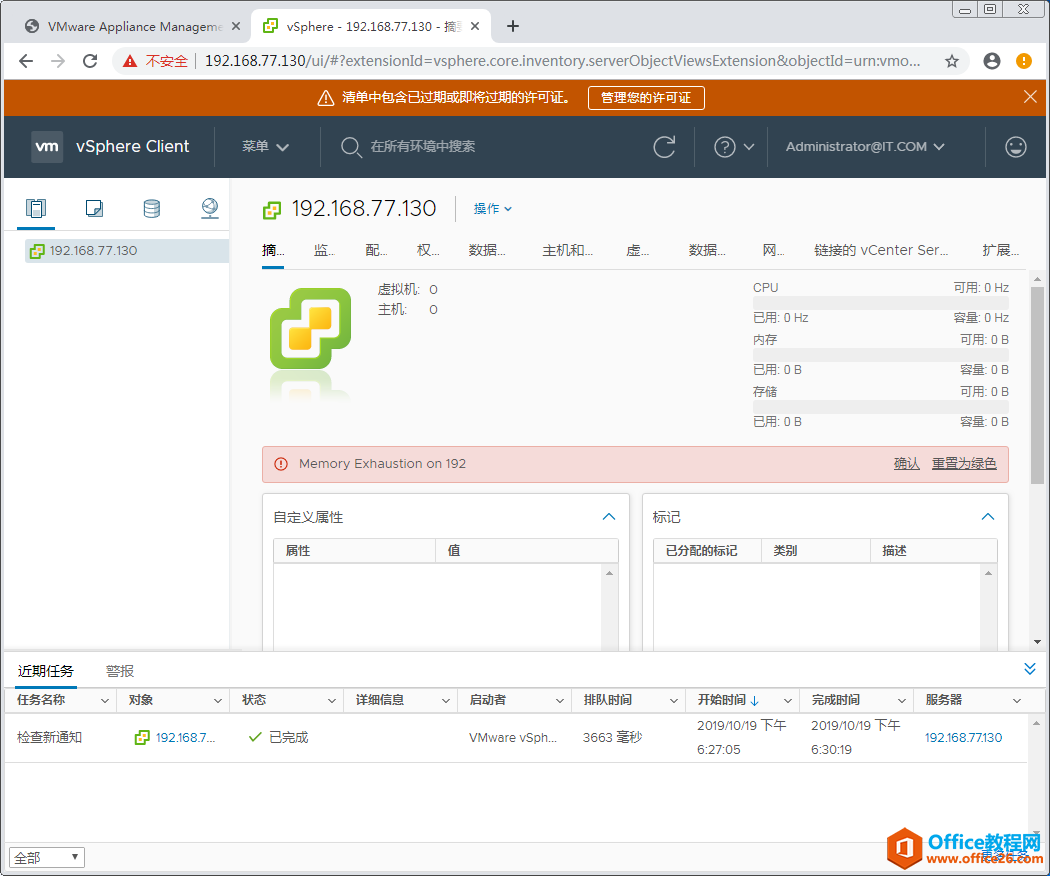Open Hosts and Clusters inventory view icon
This screenshot has height=876, width=1050.
point(35,208)
